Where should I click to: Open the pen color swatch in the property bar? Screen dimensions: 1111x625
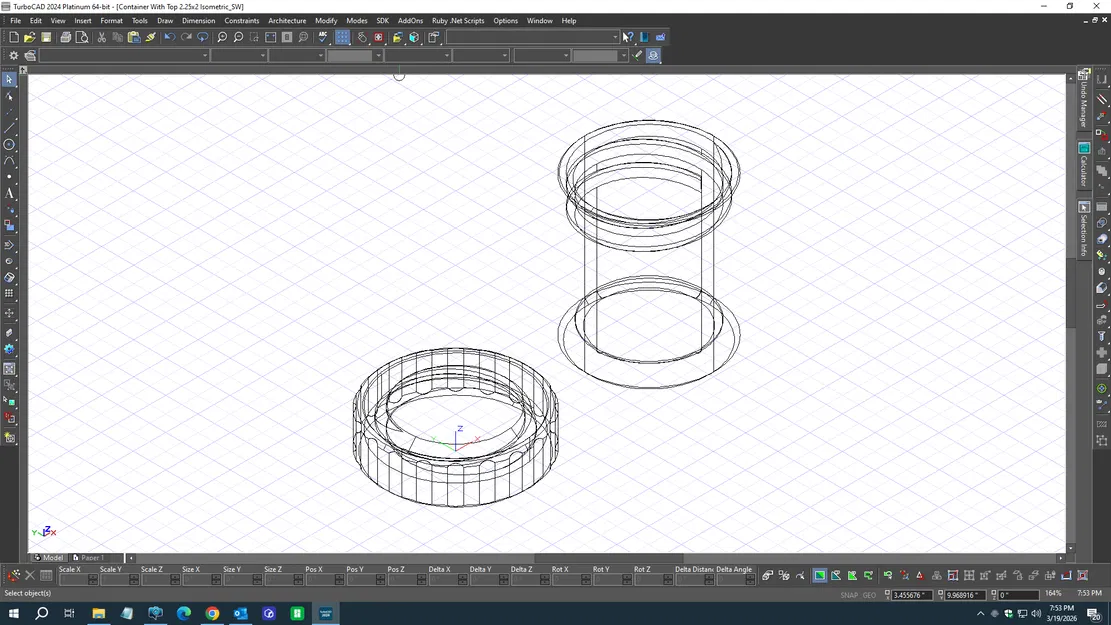[352, 55]
